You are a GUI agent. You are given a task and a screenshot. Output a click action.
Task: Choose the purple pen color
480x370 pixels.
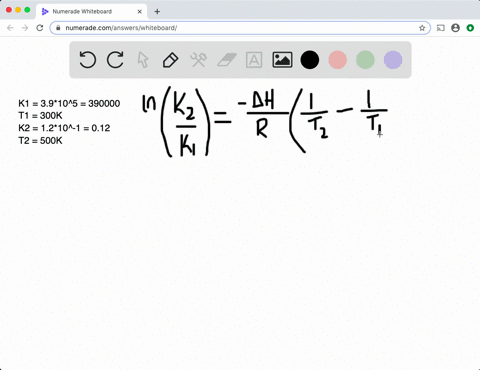tap(393, 60)
